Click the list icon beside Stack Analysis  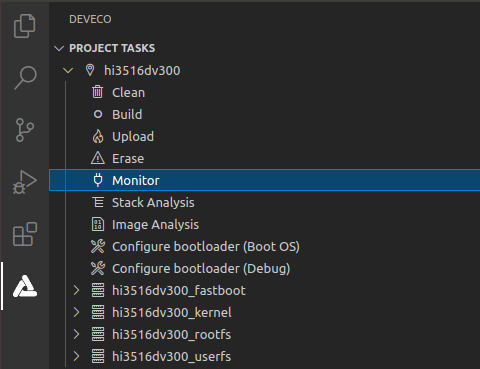coord(98,202)
